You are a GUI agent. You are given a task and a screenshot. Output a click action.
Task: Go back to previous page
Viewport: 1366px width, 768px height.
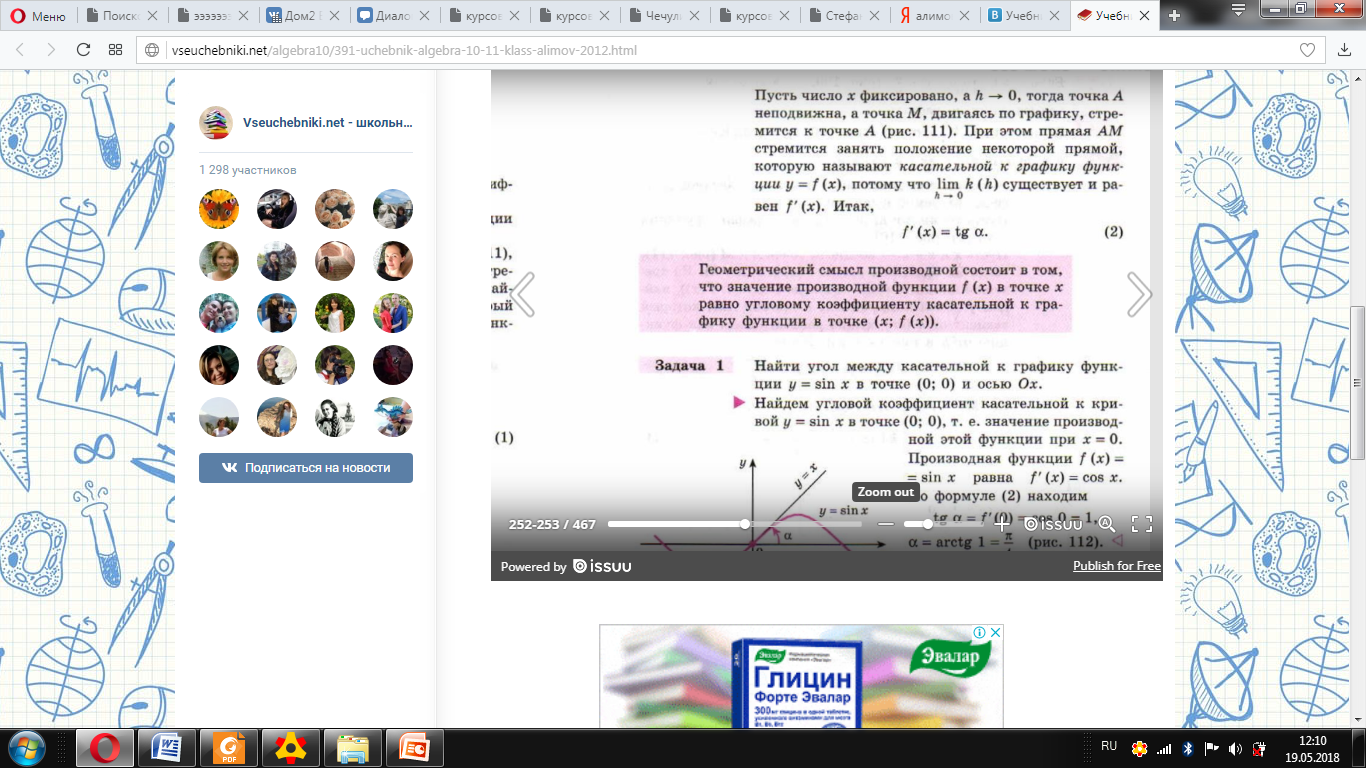pos(22,50)
